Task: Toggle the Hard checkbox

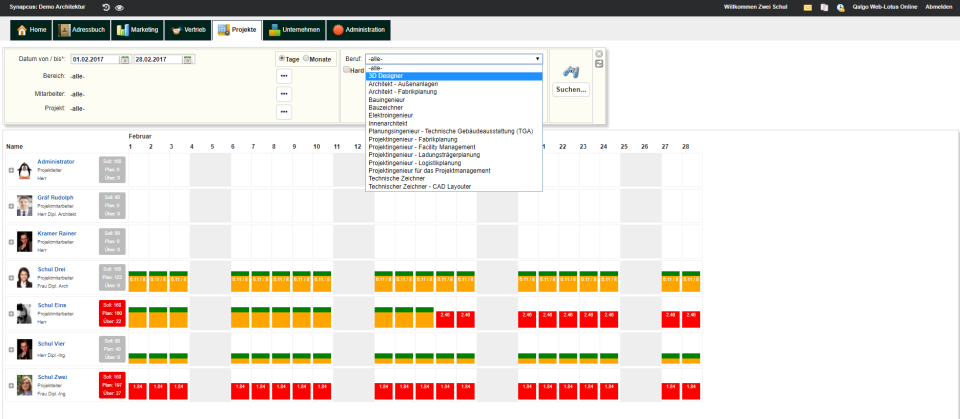Action: click(x=347, y=70)
